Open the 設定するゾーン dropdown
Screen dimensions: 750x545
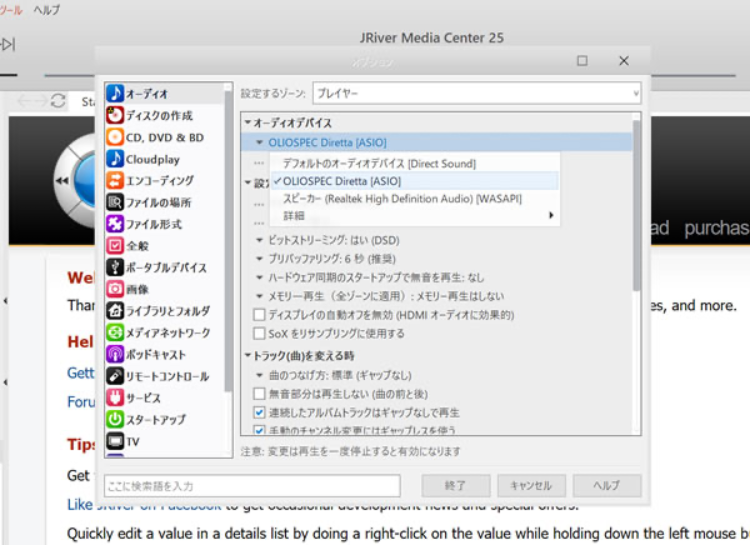[475, 93]
